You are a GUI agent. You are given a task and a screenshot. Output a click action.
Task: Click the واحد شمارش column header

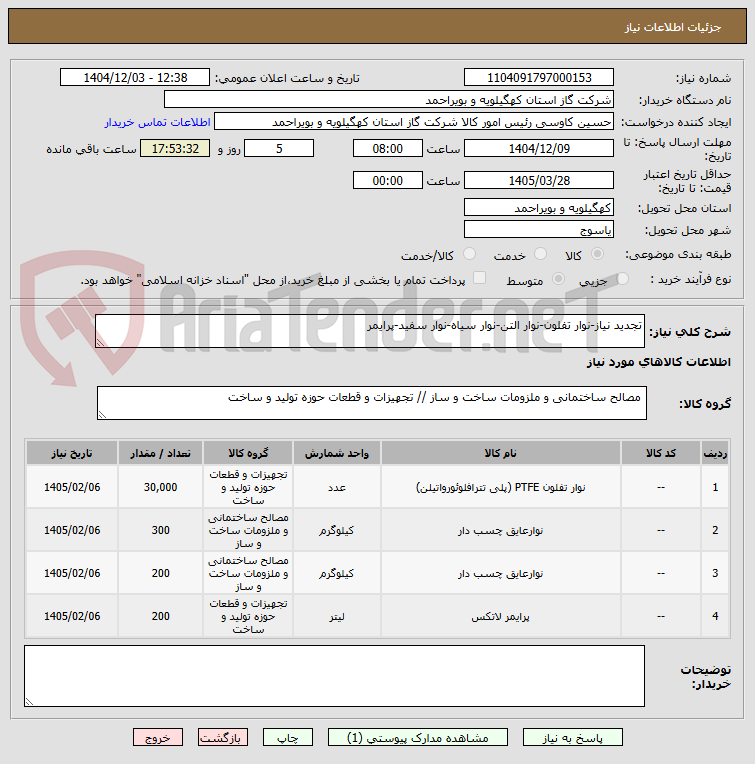(x=337, y=453)
